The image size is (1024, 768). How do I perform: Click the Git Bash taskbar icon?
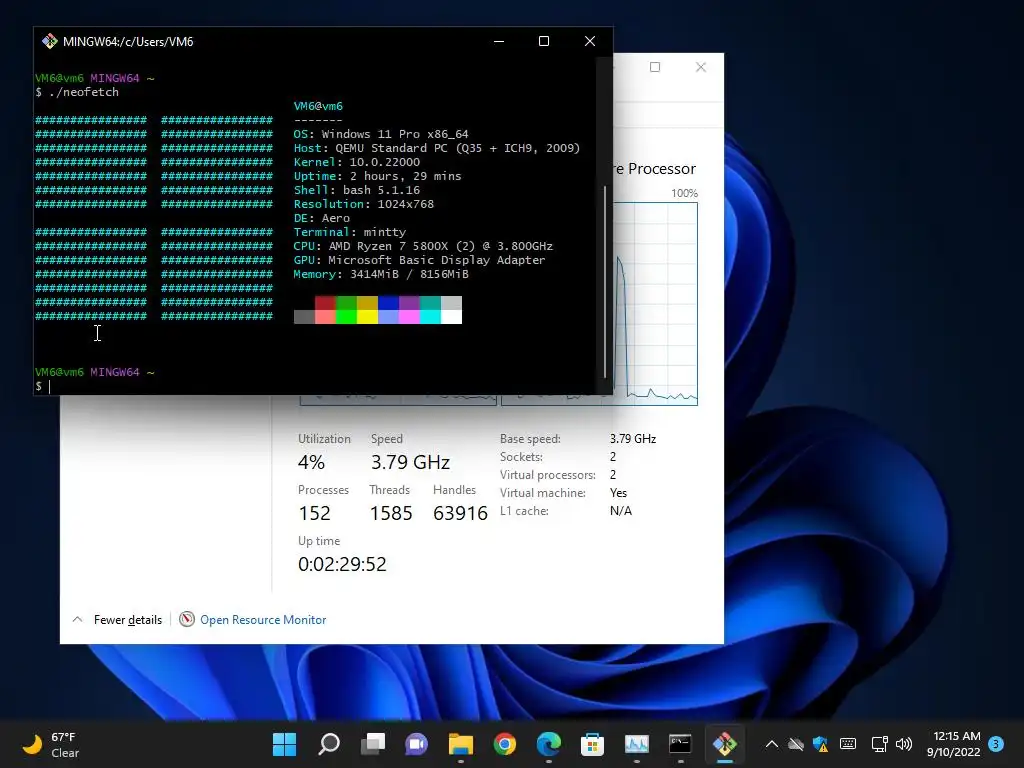click(x=724, y=744)
